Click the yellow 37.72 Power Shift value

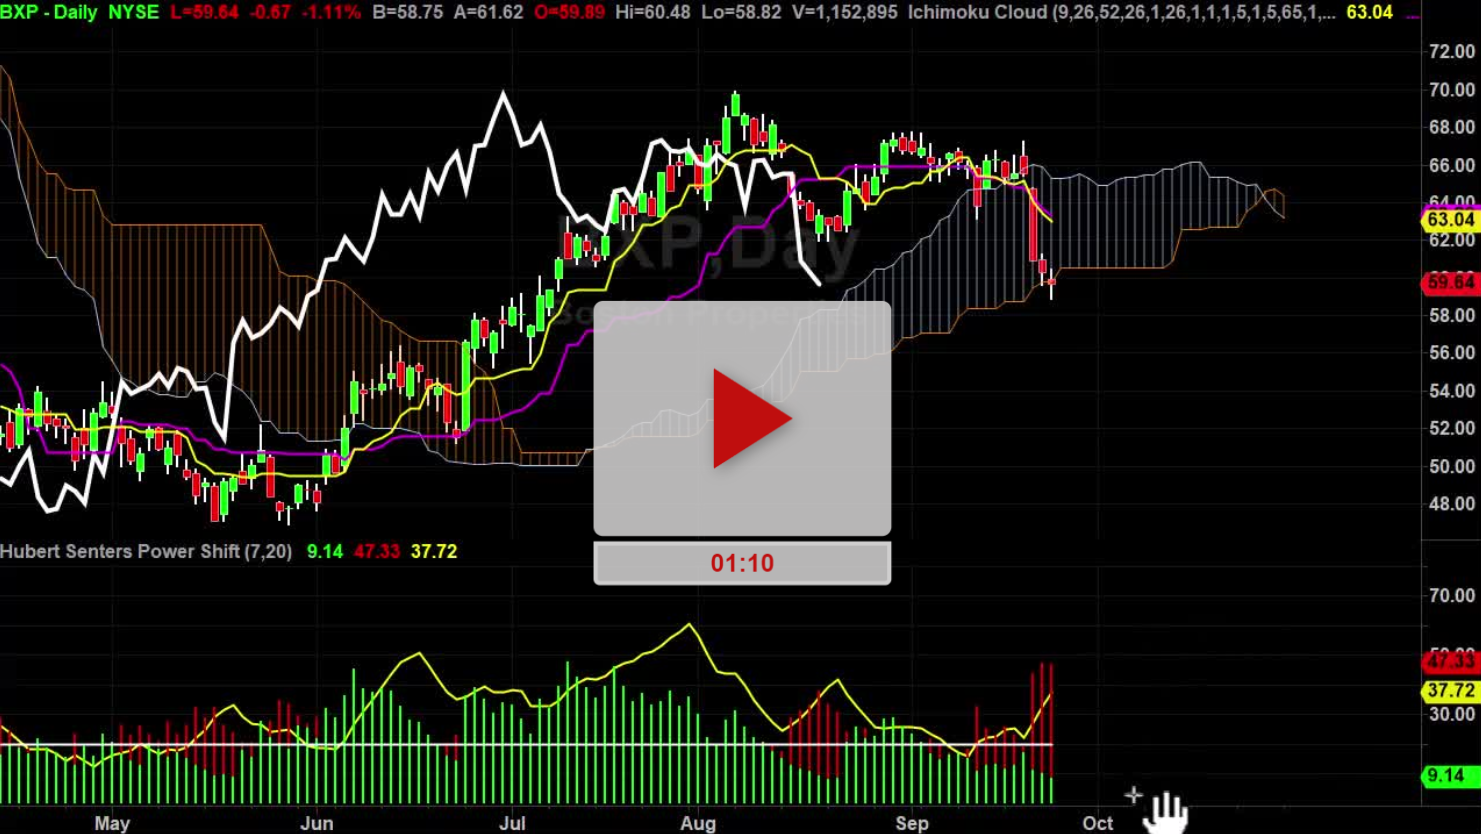[434, 551]
